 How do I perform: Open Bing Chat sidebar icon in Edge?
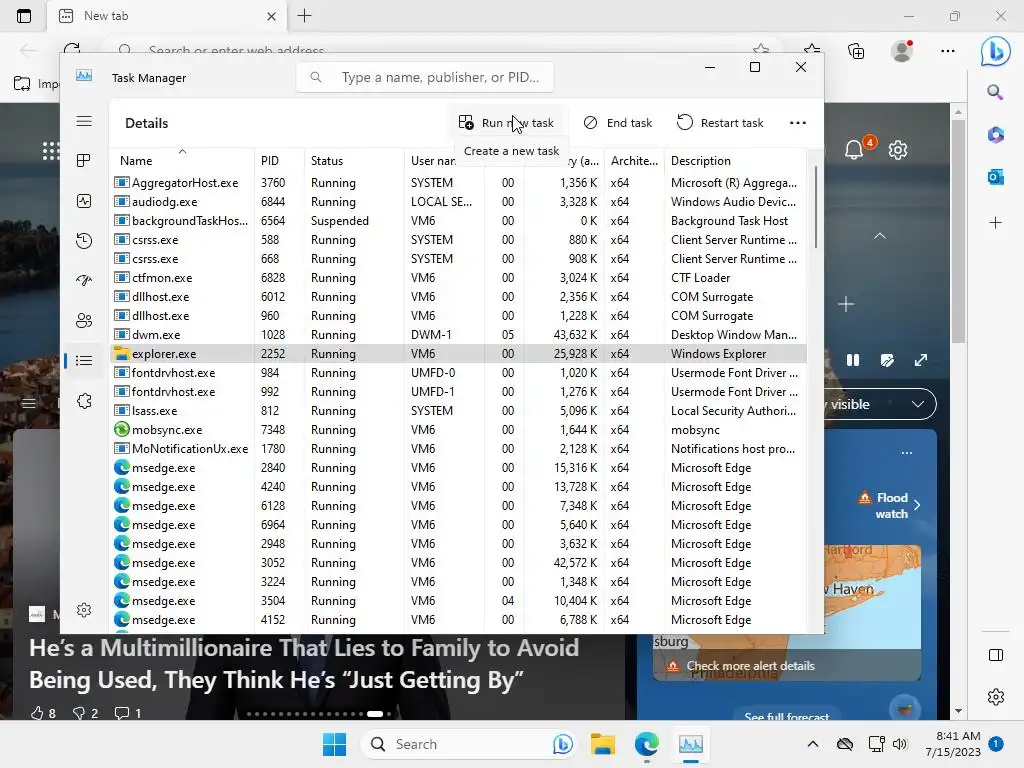pos(995,50)
